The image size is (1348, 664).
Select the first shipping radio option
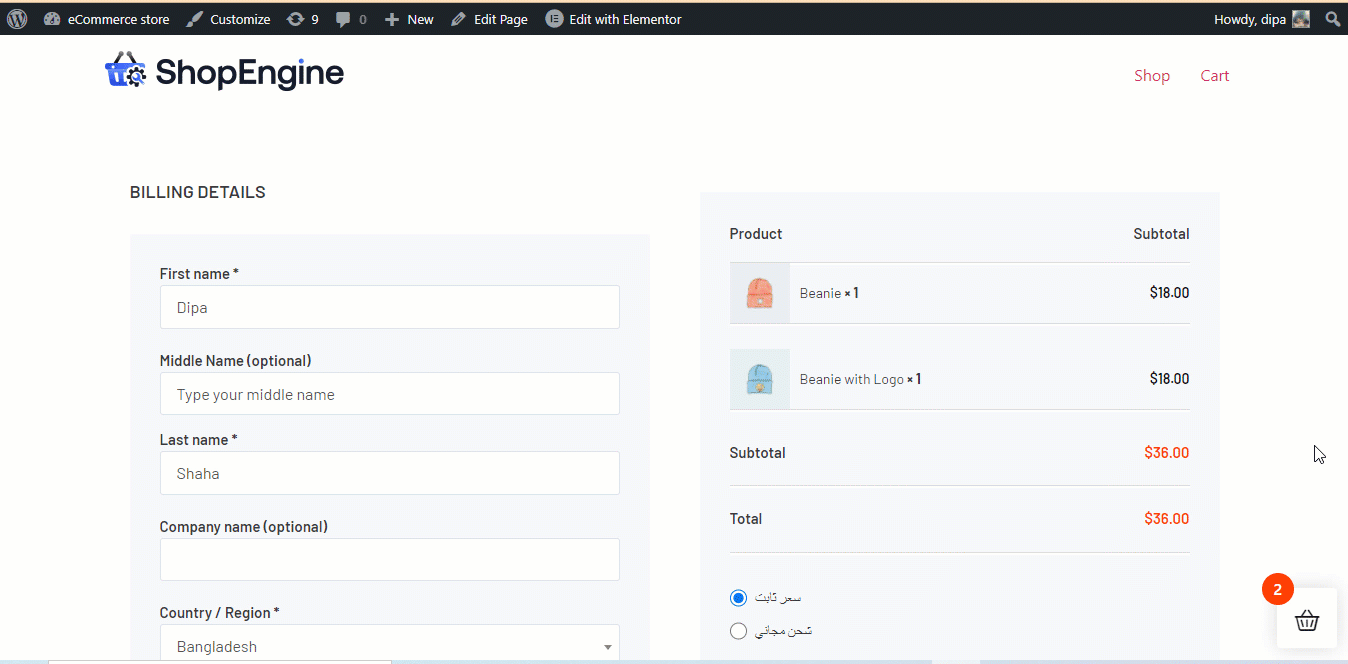(738, 598)
